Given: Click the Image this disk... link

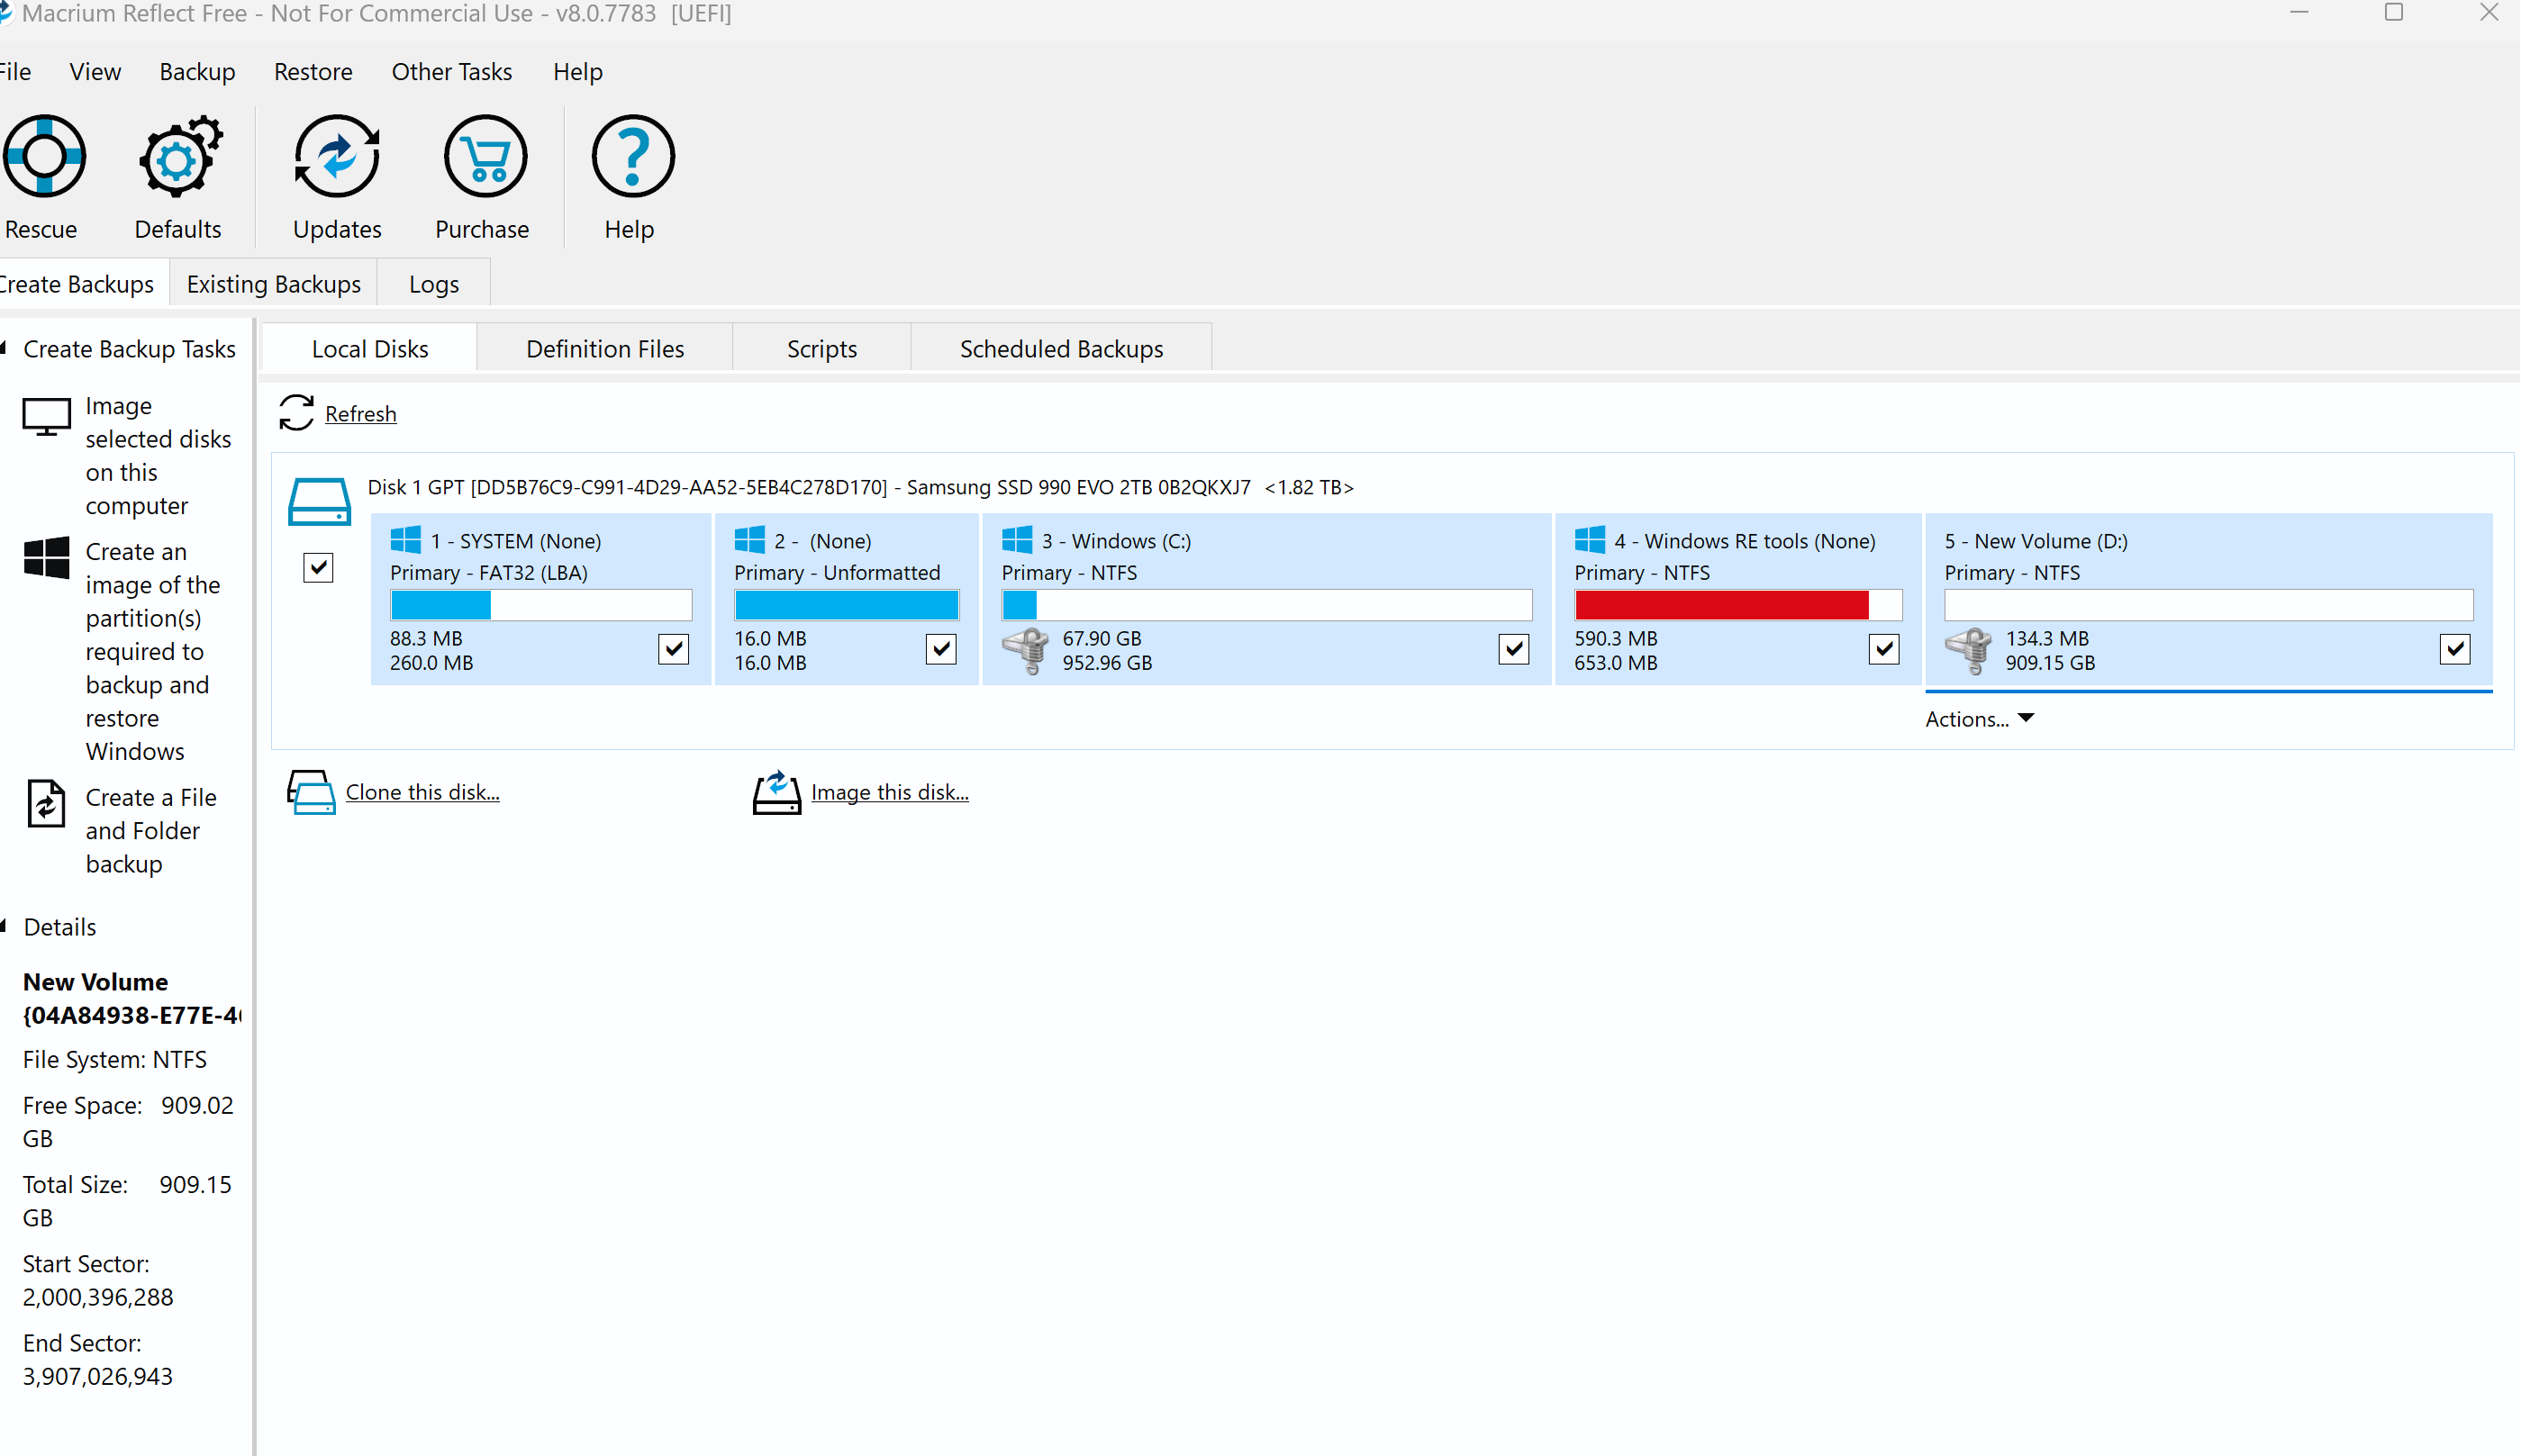Looking at the screenshot, I should pos(890,792).
